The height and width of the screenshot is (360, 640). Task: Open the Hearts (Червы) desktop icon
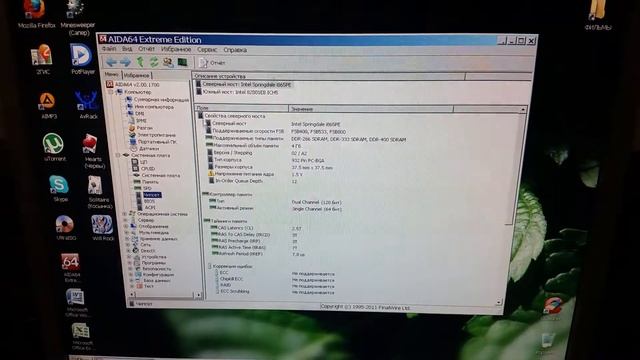[93, 151]
